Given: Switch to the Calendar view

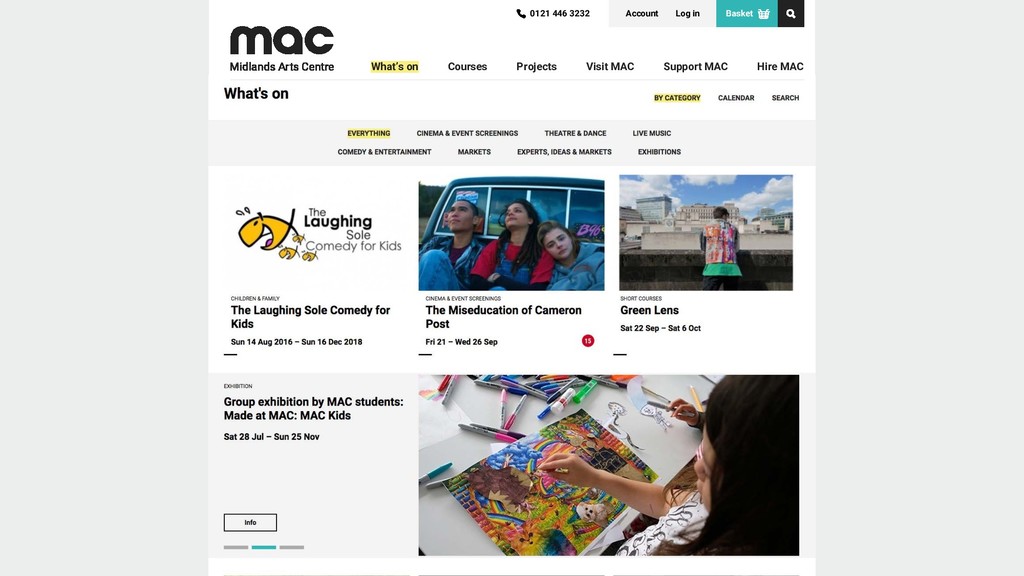Looking at the screenshot, I should click(x=736, y=98).
